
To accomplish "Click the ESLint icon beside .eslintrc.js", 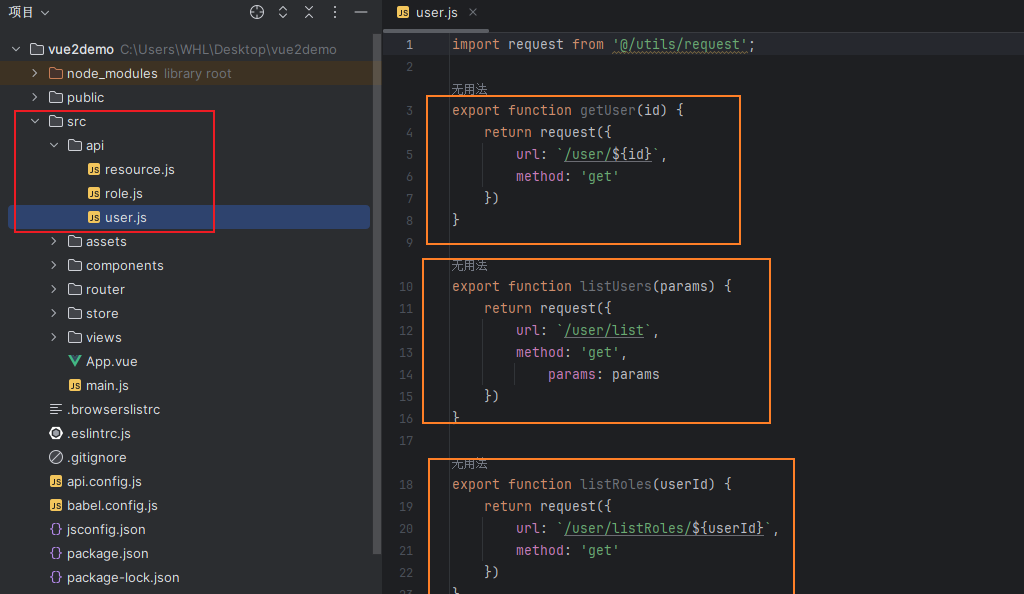I will pyautogui.click(x=56, y=433).
